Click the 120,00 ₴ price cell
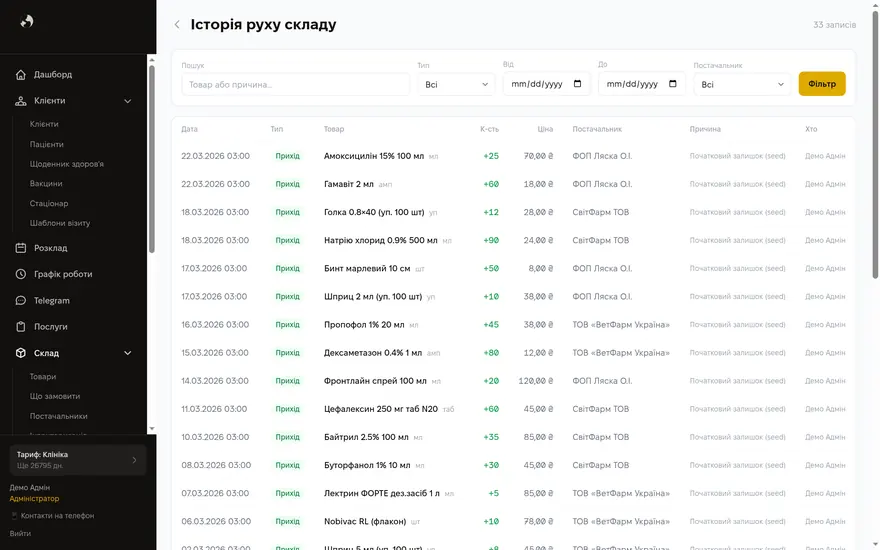Screen dimensions: 880x550 (x=535, y=381)
